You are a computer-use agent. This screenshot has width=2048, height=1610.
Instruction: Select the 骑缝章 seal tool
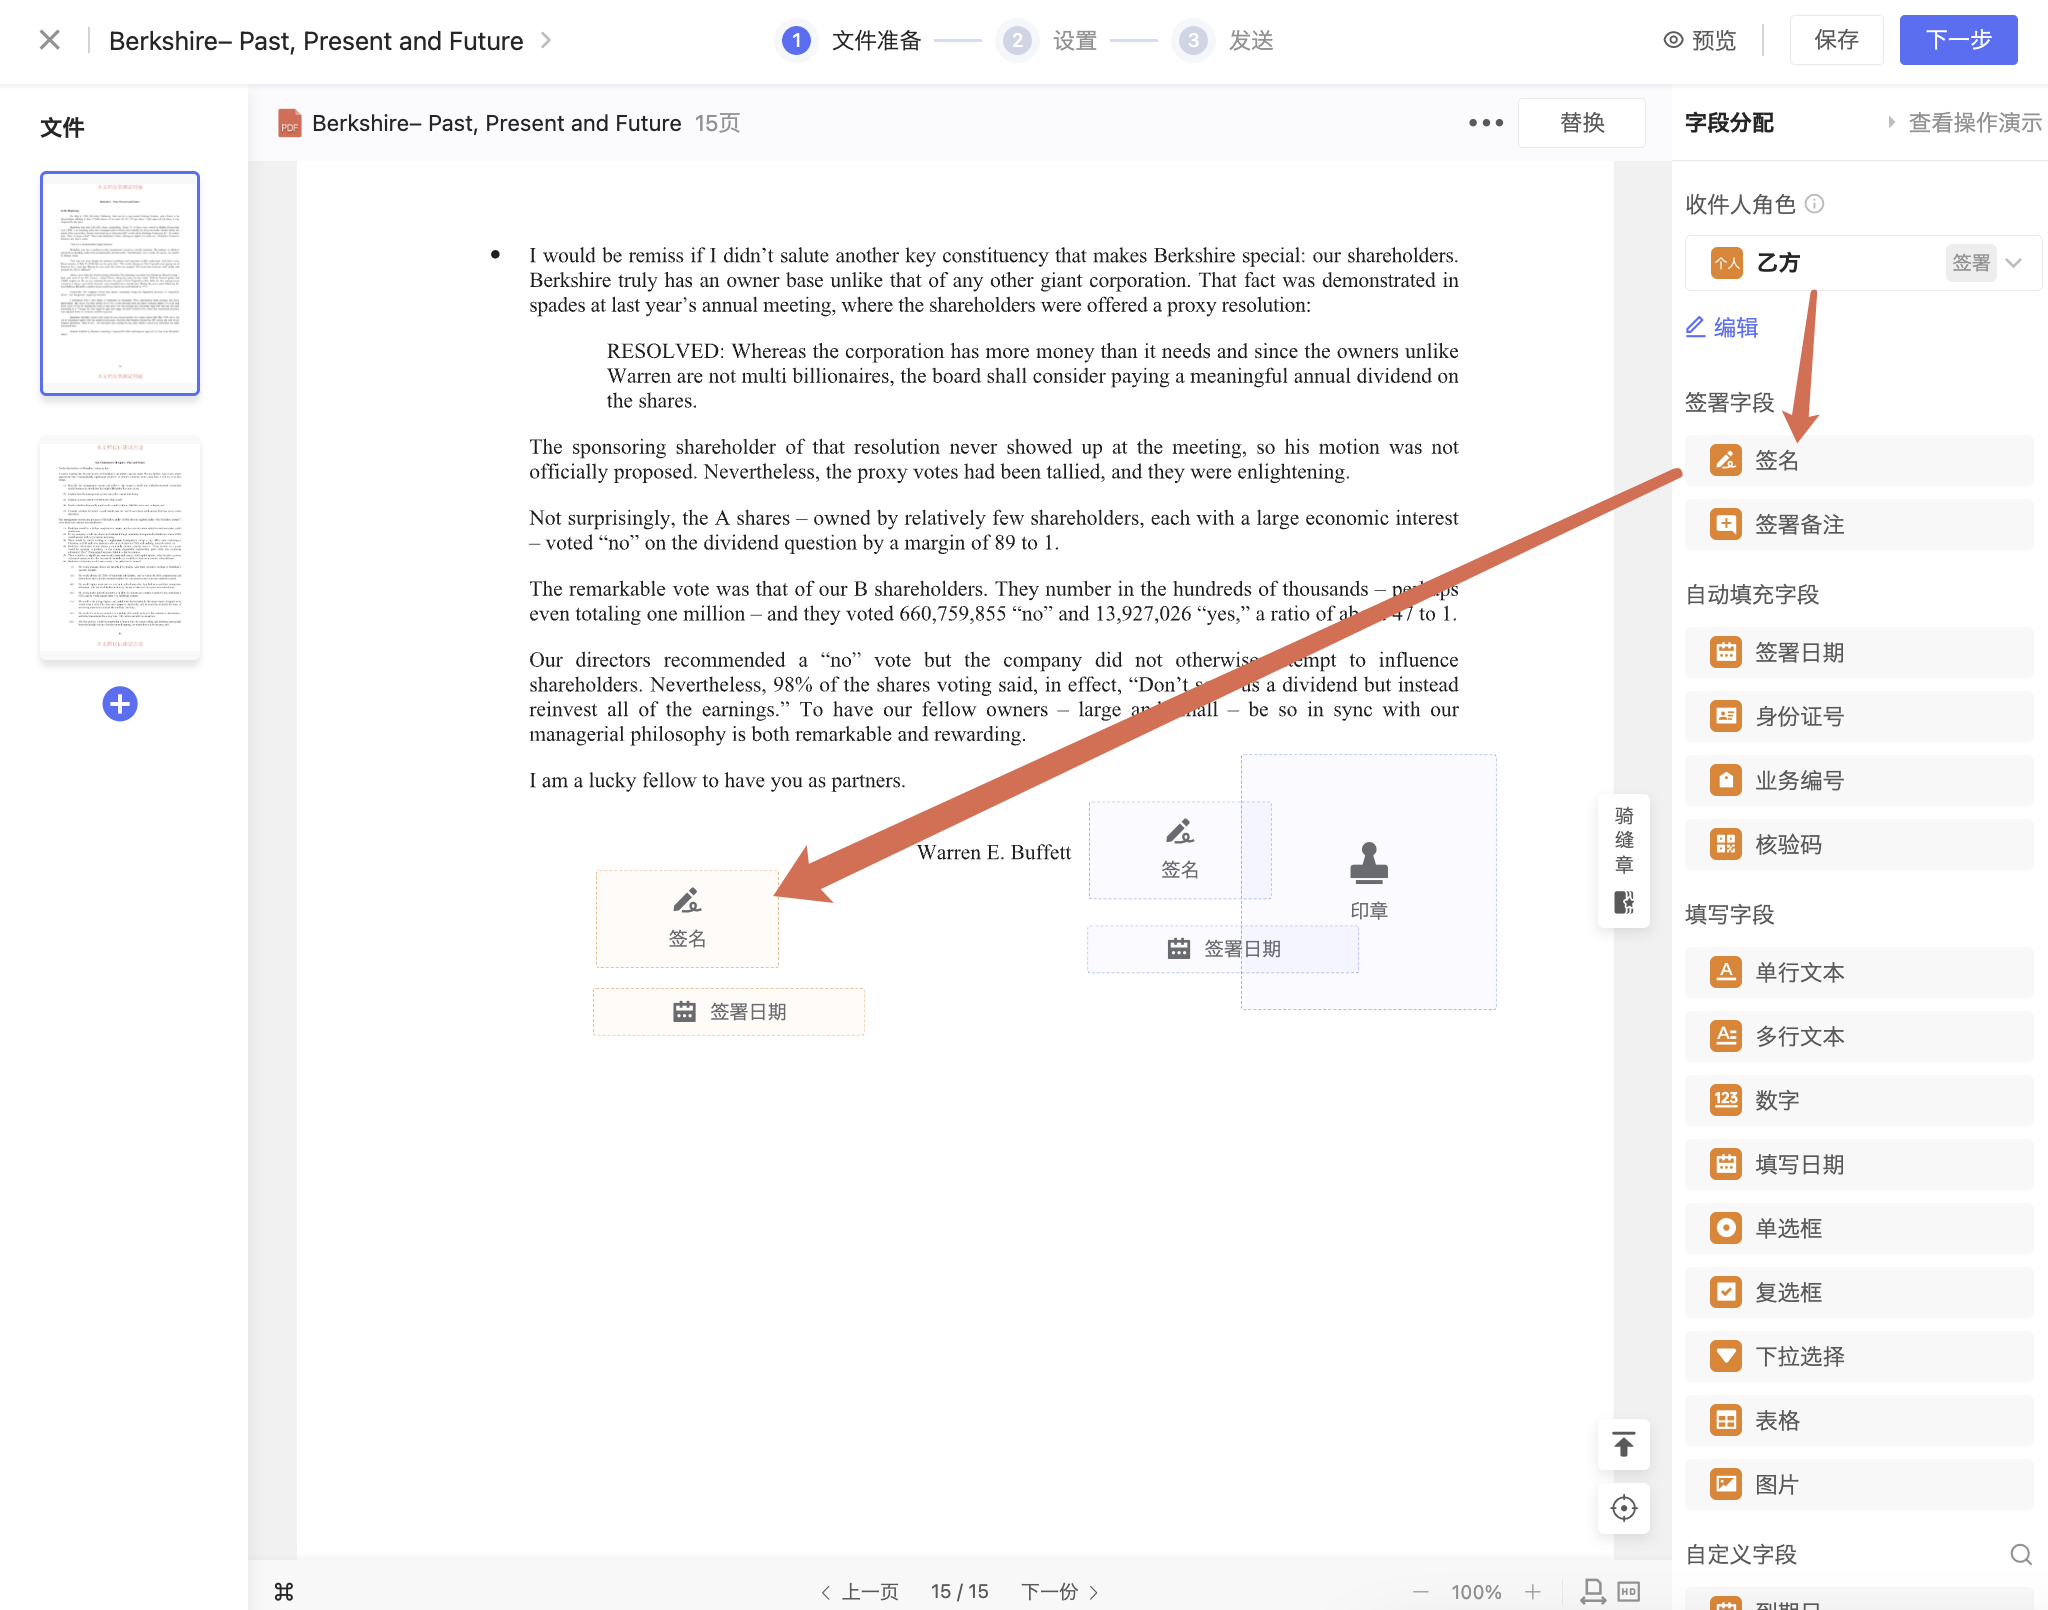coord(1624,860)
